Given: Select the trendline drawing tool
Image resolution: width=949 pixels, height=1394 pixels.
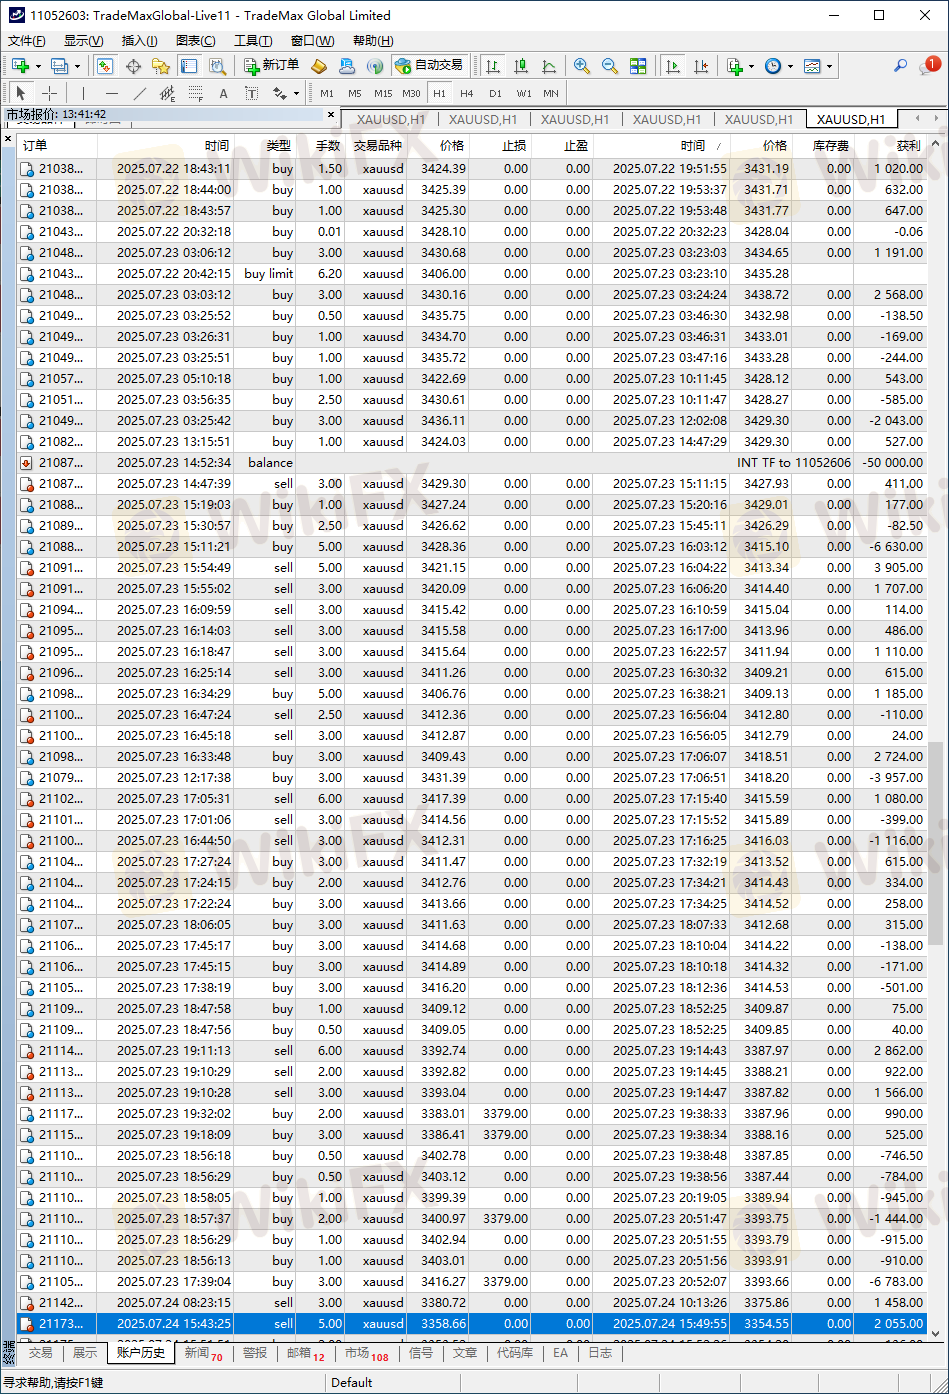Looking at the screenshot, I should [139, 93].
